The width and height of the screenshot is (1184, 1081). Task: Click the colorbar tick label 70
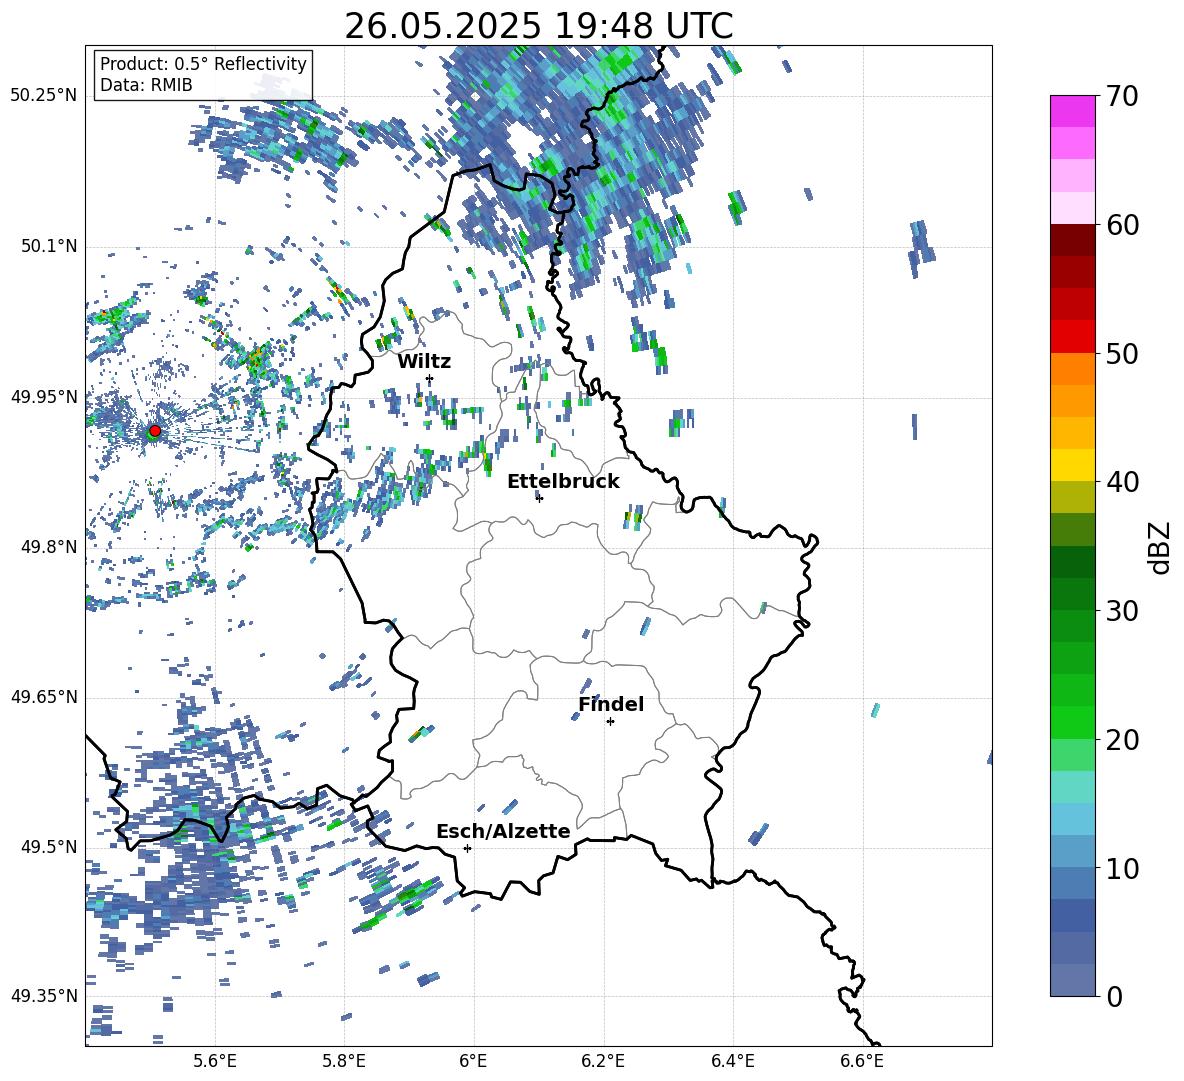(x=1123, y=97)
